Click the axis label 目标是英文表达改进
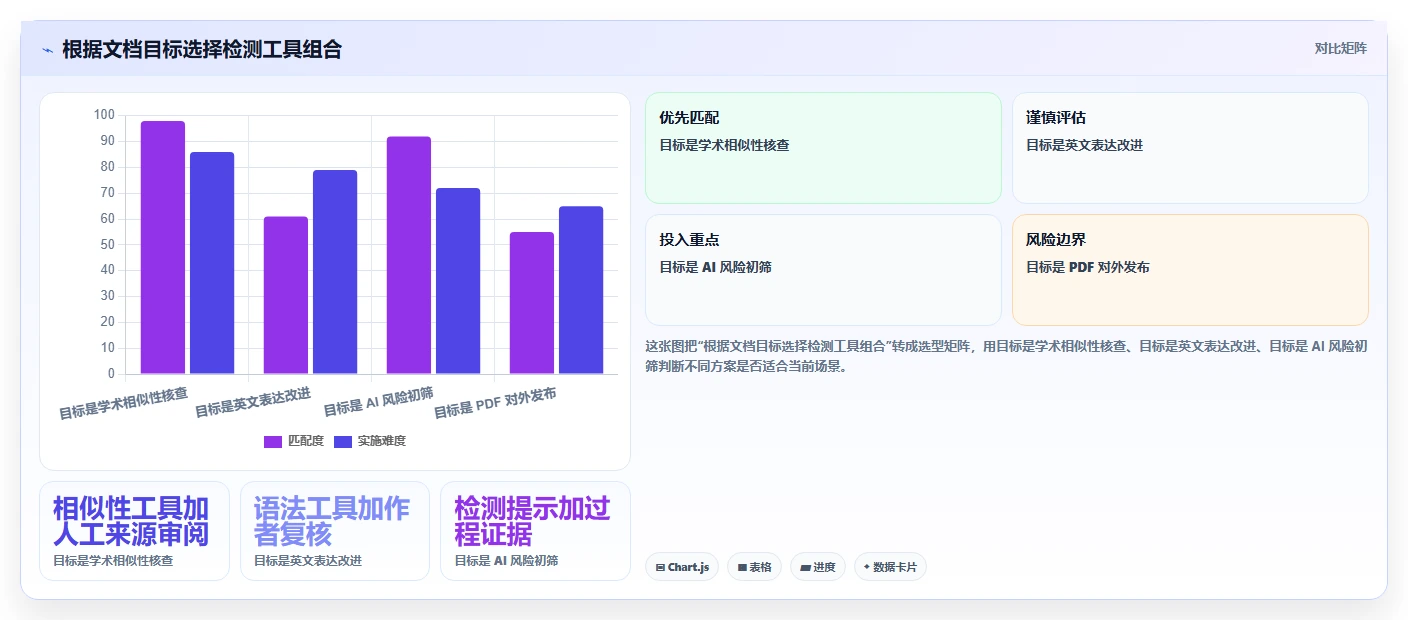The image size is (1408, 620). 253,402
